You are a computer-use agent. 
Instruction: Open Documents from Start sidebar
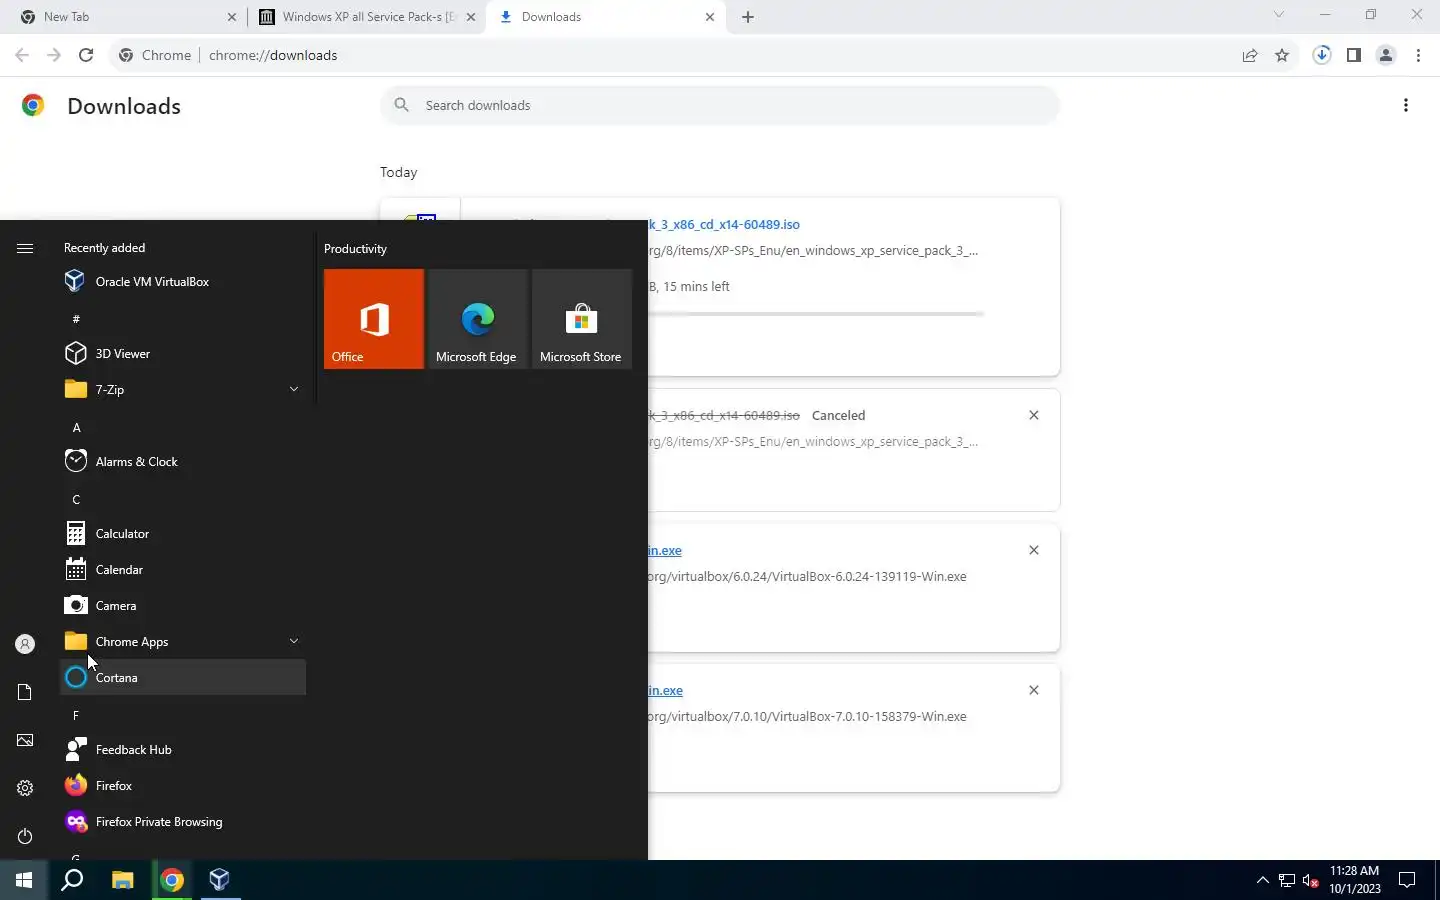25,692
